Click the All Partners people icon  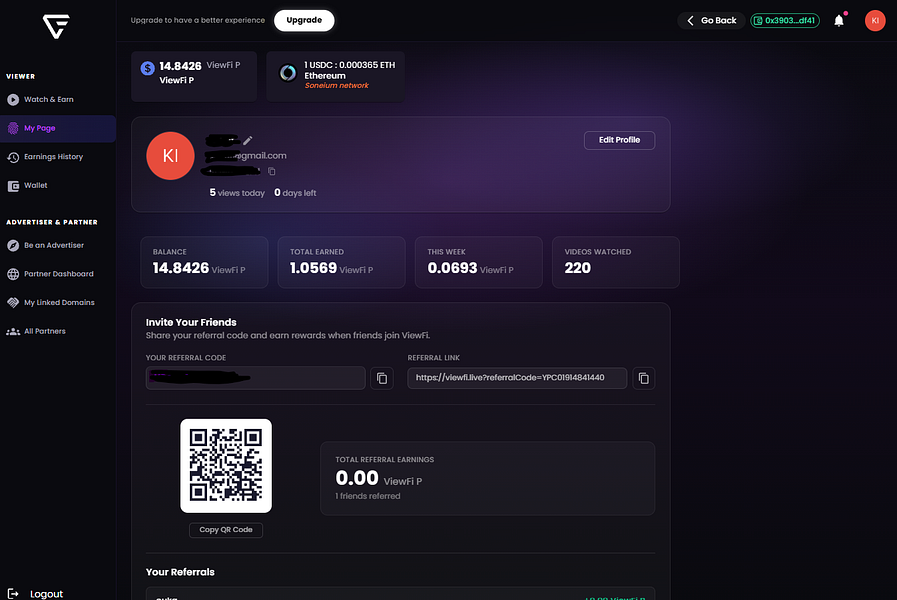[13, 331]
